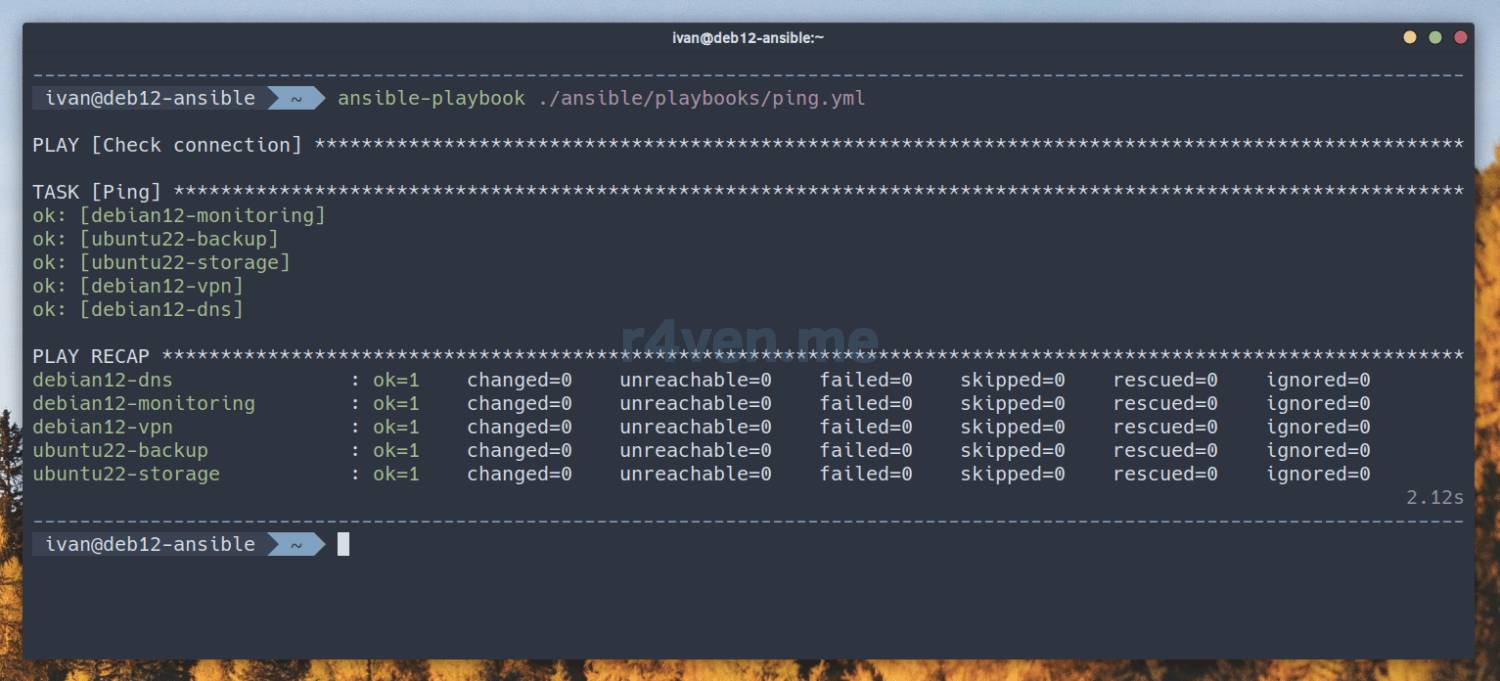Click the r4ven.me watermark text
The width and height of the screenshot is (1500, 681).
(750, 340)
